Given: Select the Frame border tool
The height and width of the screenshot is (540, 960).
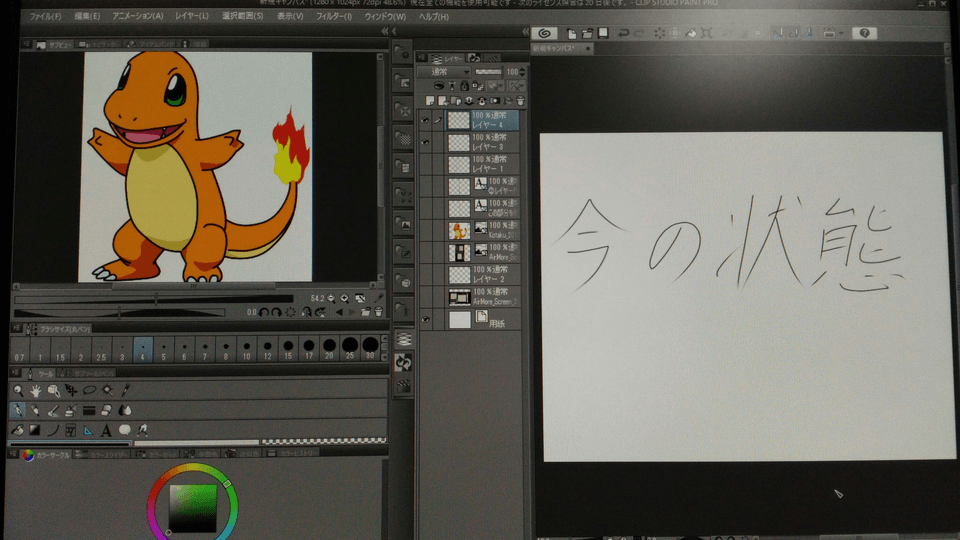Looking at the screenshot, I should pos(71,430).
